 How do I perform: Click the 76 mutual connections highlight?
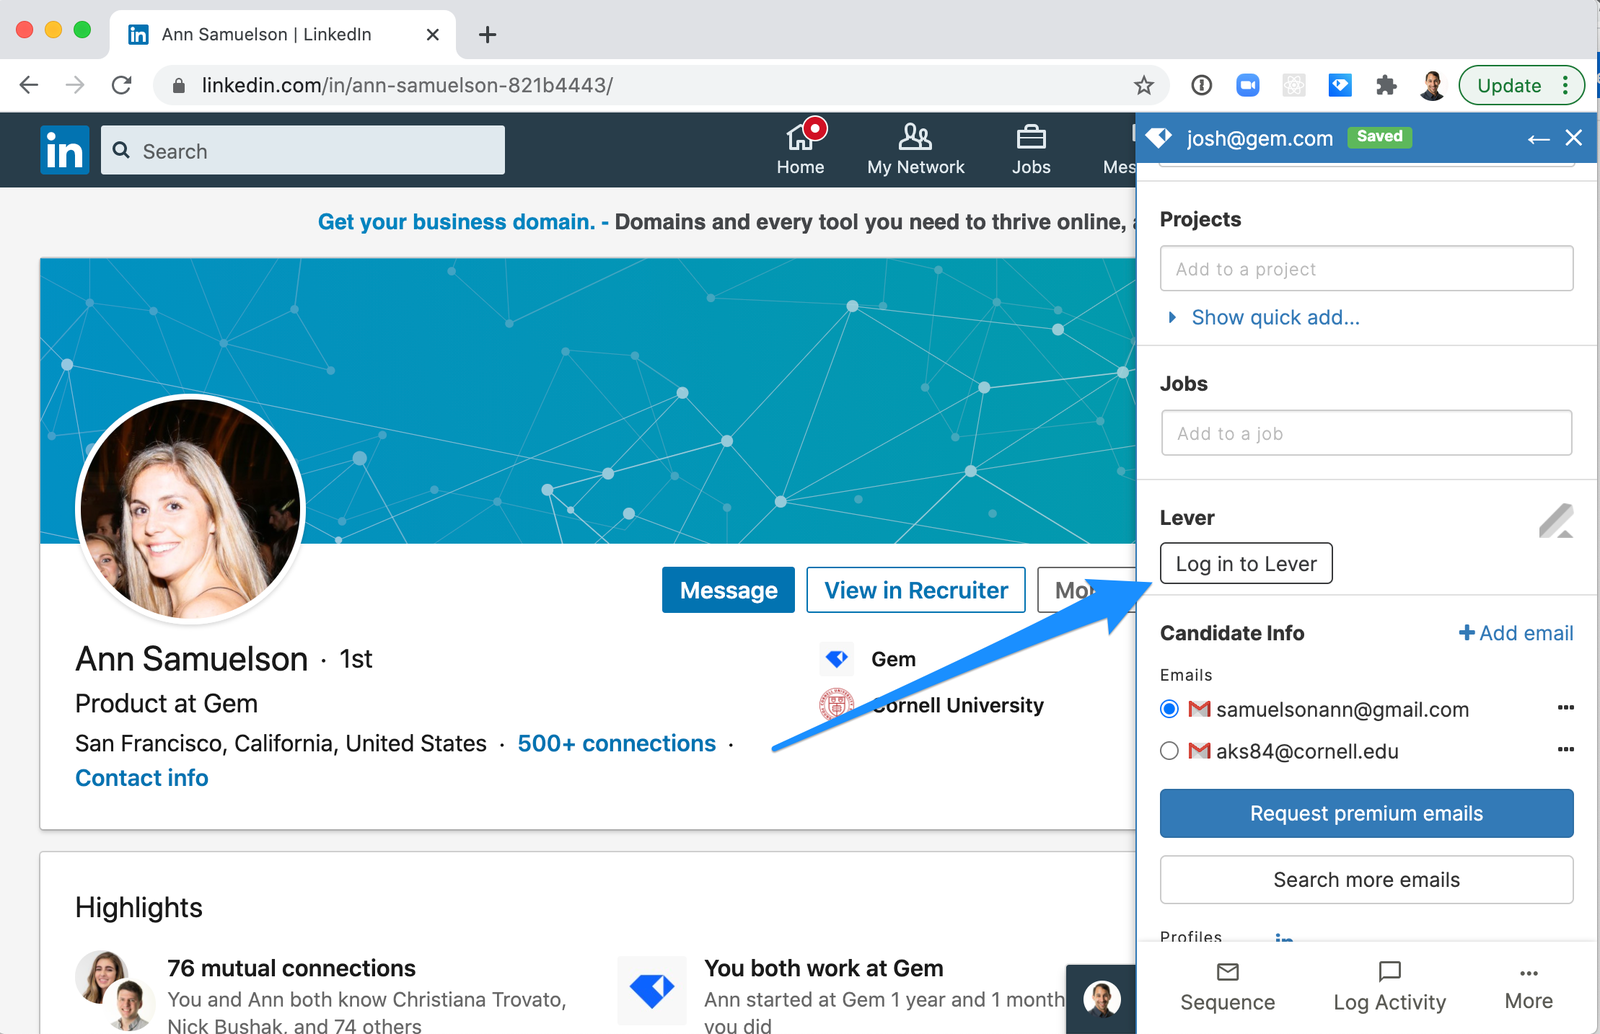(291, 968)
